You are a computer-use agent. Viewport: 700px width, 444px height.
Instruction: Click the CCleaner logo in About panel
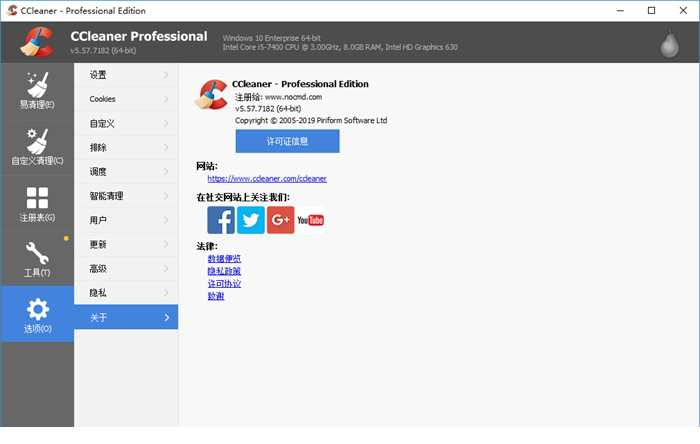(211, 95)
